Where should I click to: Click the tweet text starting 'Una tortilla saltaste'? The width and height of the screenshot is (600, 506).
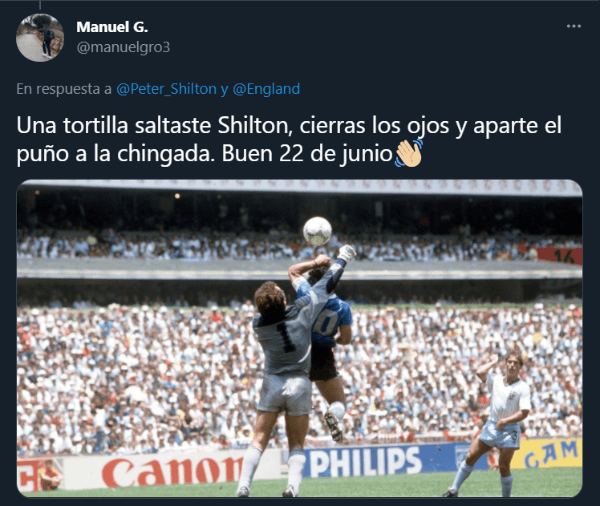[x=289, y=139]
